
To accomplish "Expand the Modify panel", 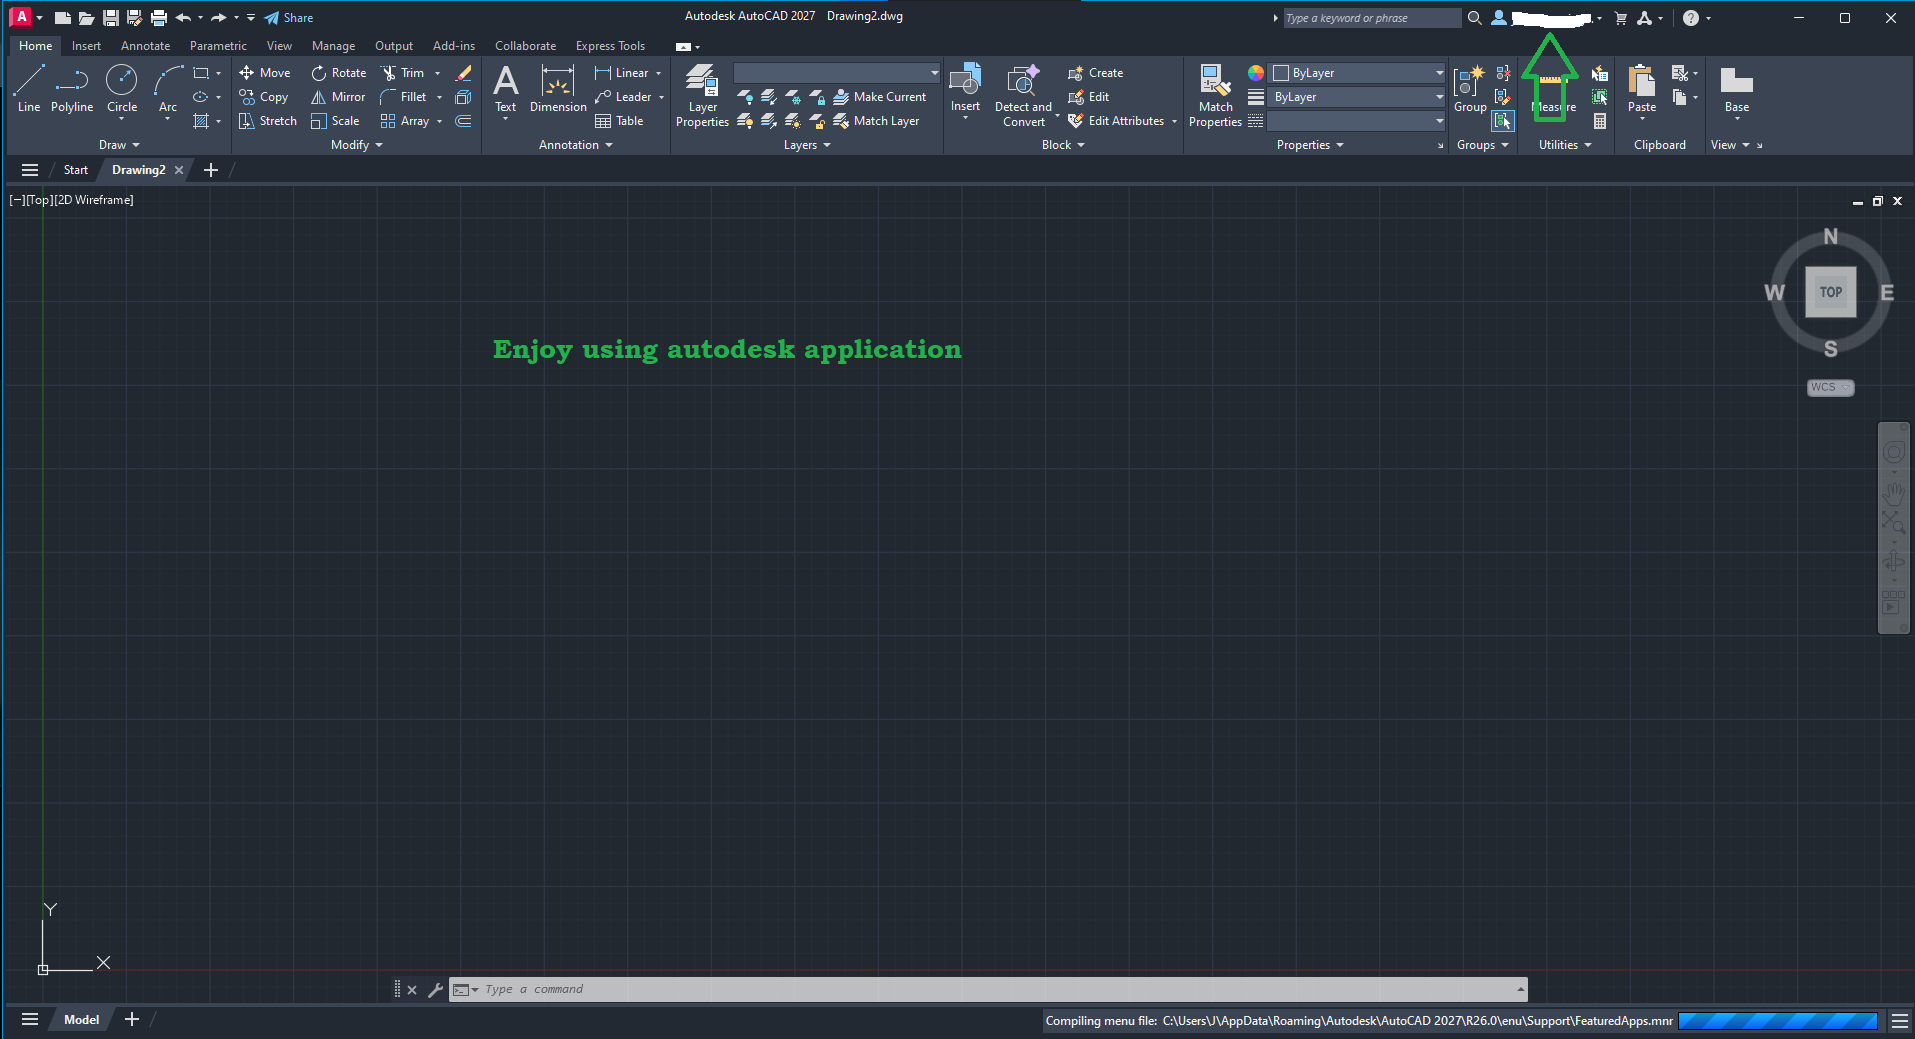I will click(357, 145).
